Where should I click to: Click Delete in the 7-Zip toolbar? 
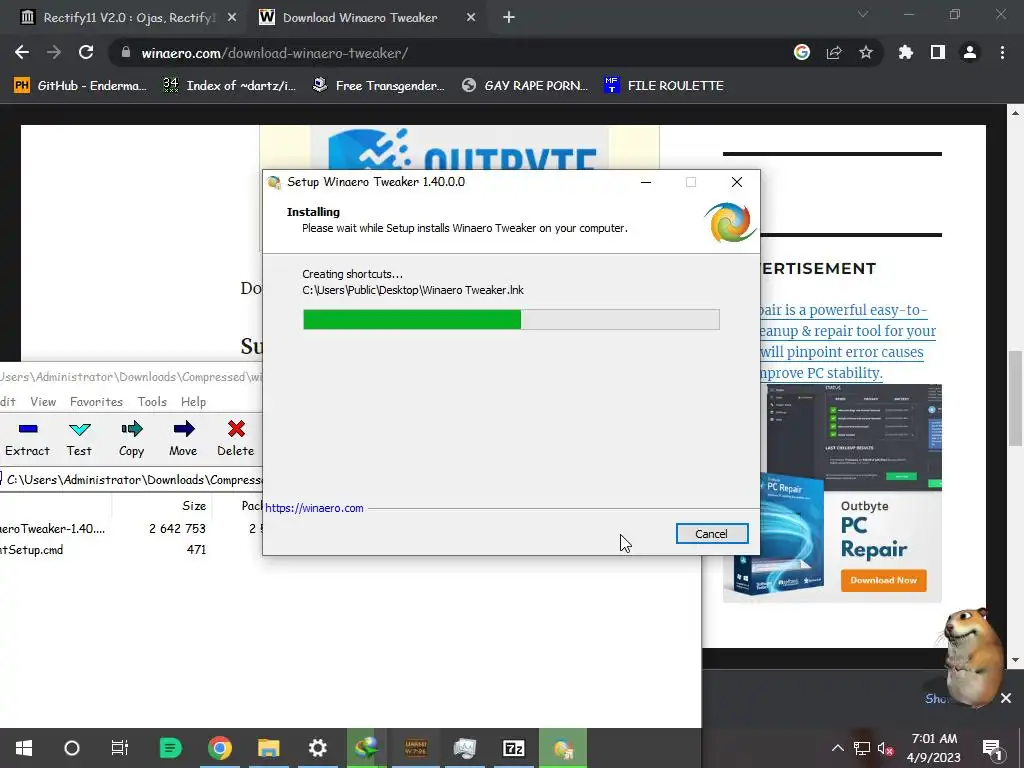tap(236, 438)
